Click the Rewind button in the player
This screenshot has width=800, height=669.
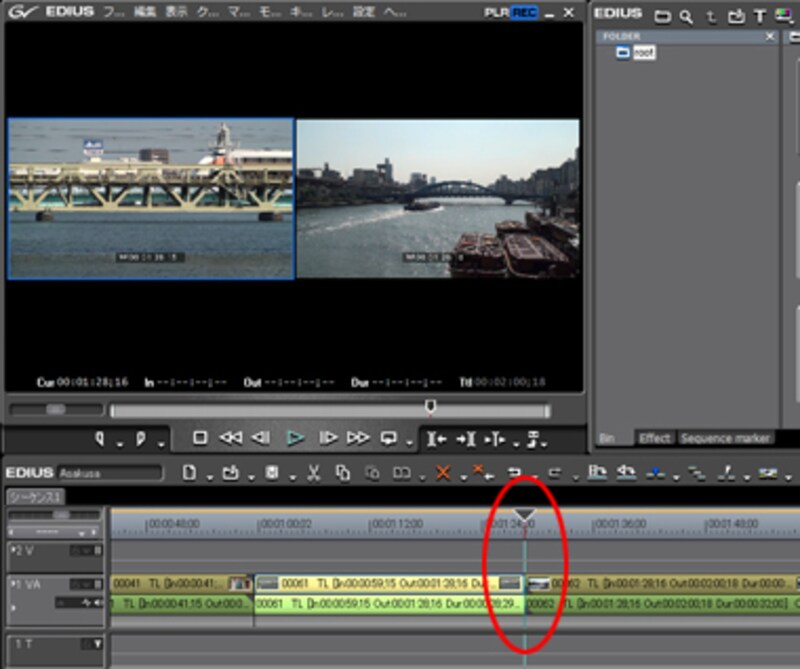230,438
